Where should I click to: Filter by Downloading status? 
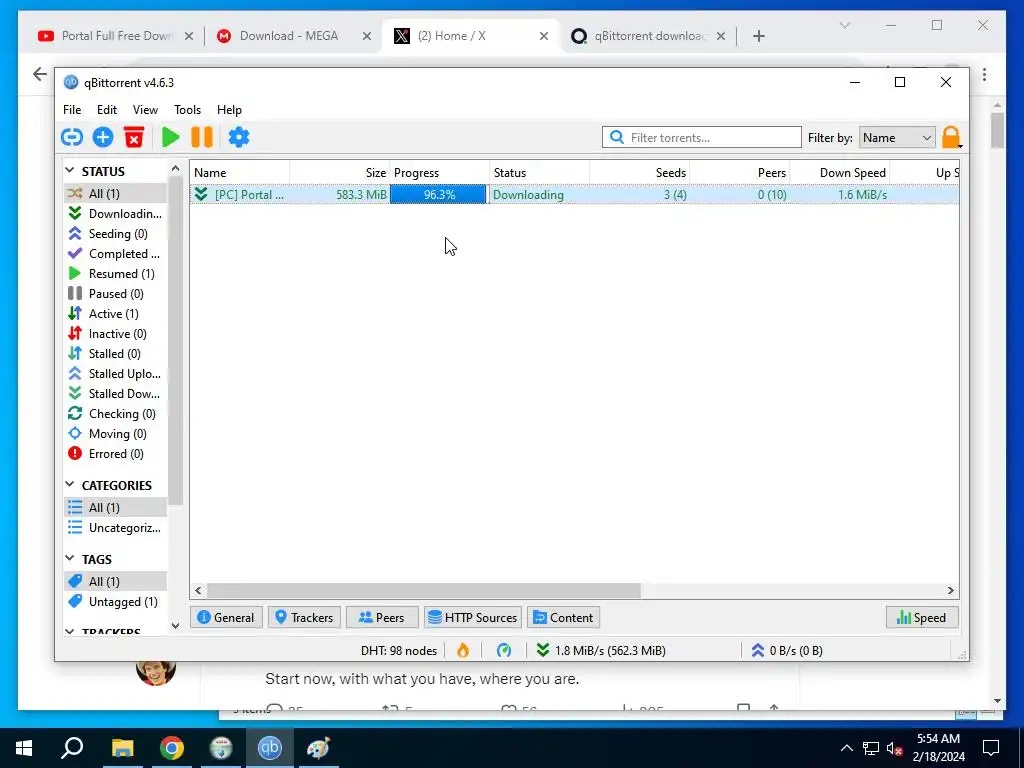[x=116, y=214]
